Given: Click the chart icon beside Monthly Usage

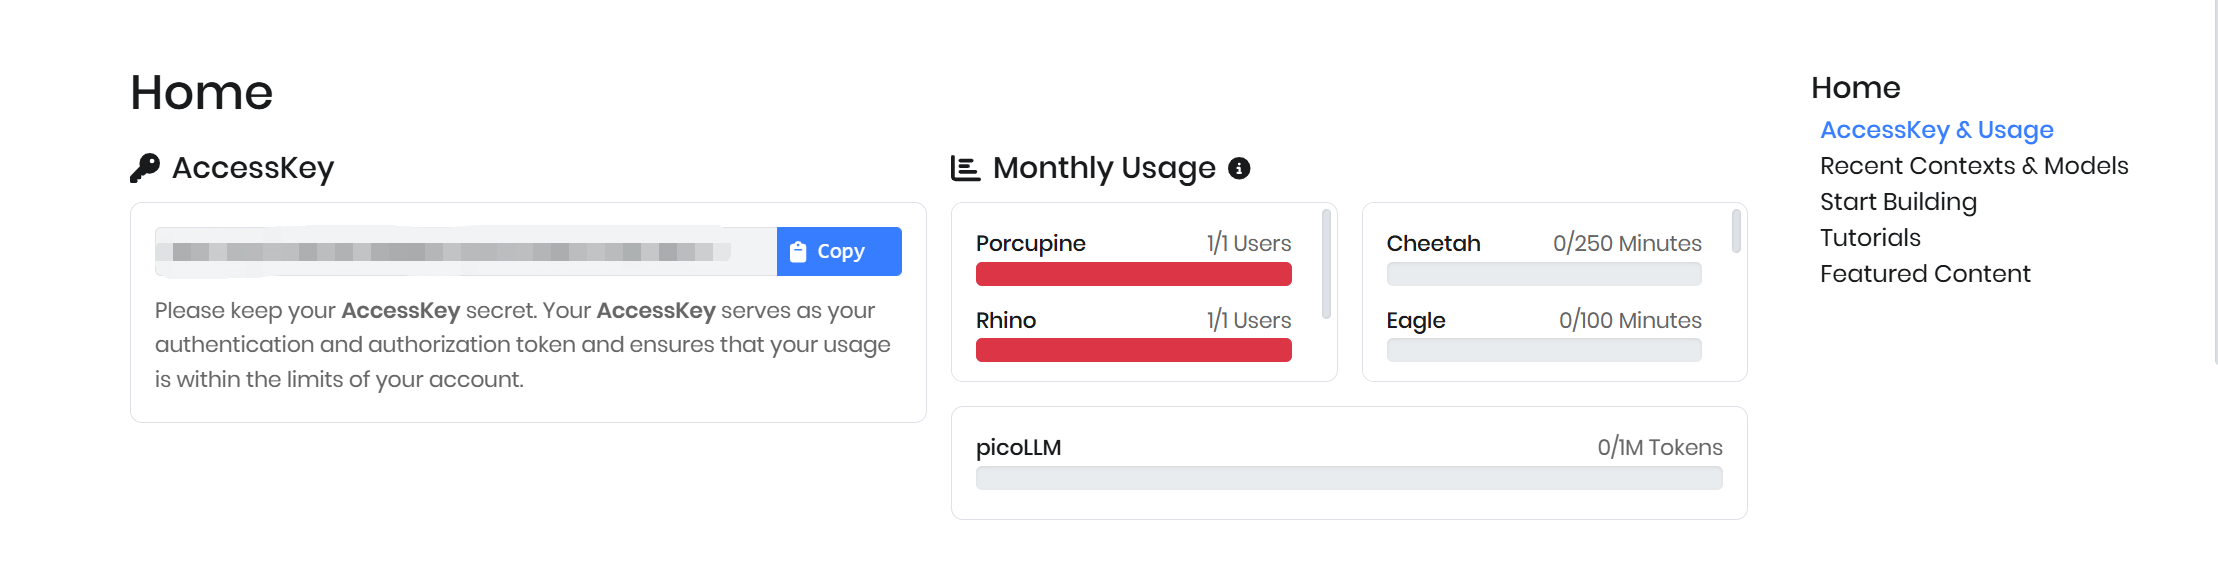Looking at the screenshot, I should [965, 168].
